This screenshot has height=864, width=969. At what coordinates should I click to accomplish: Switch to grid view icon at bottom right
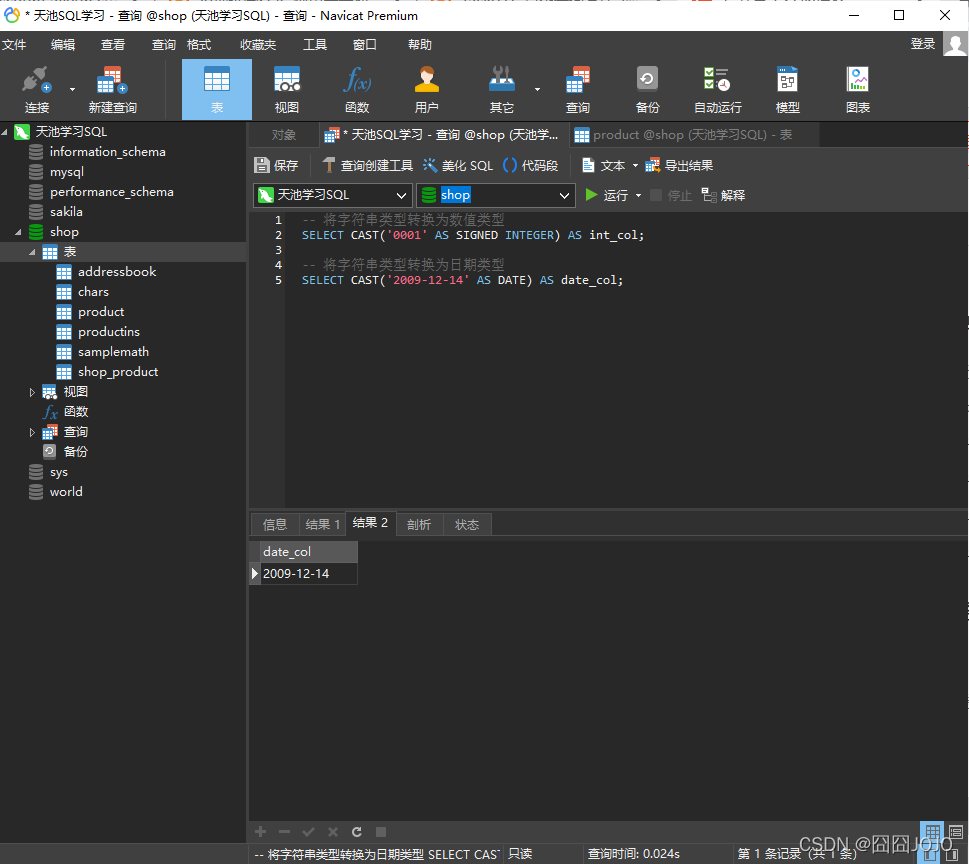933,832
